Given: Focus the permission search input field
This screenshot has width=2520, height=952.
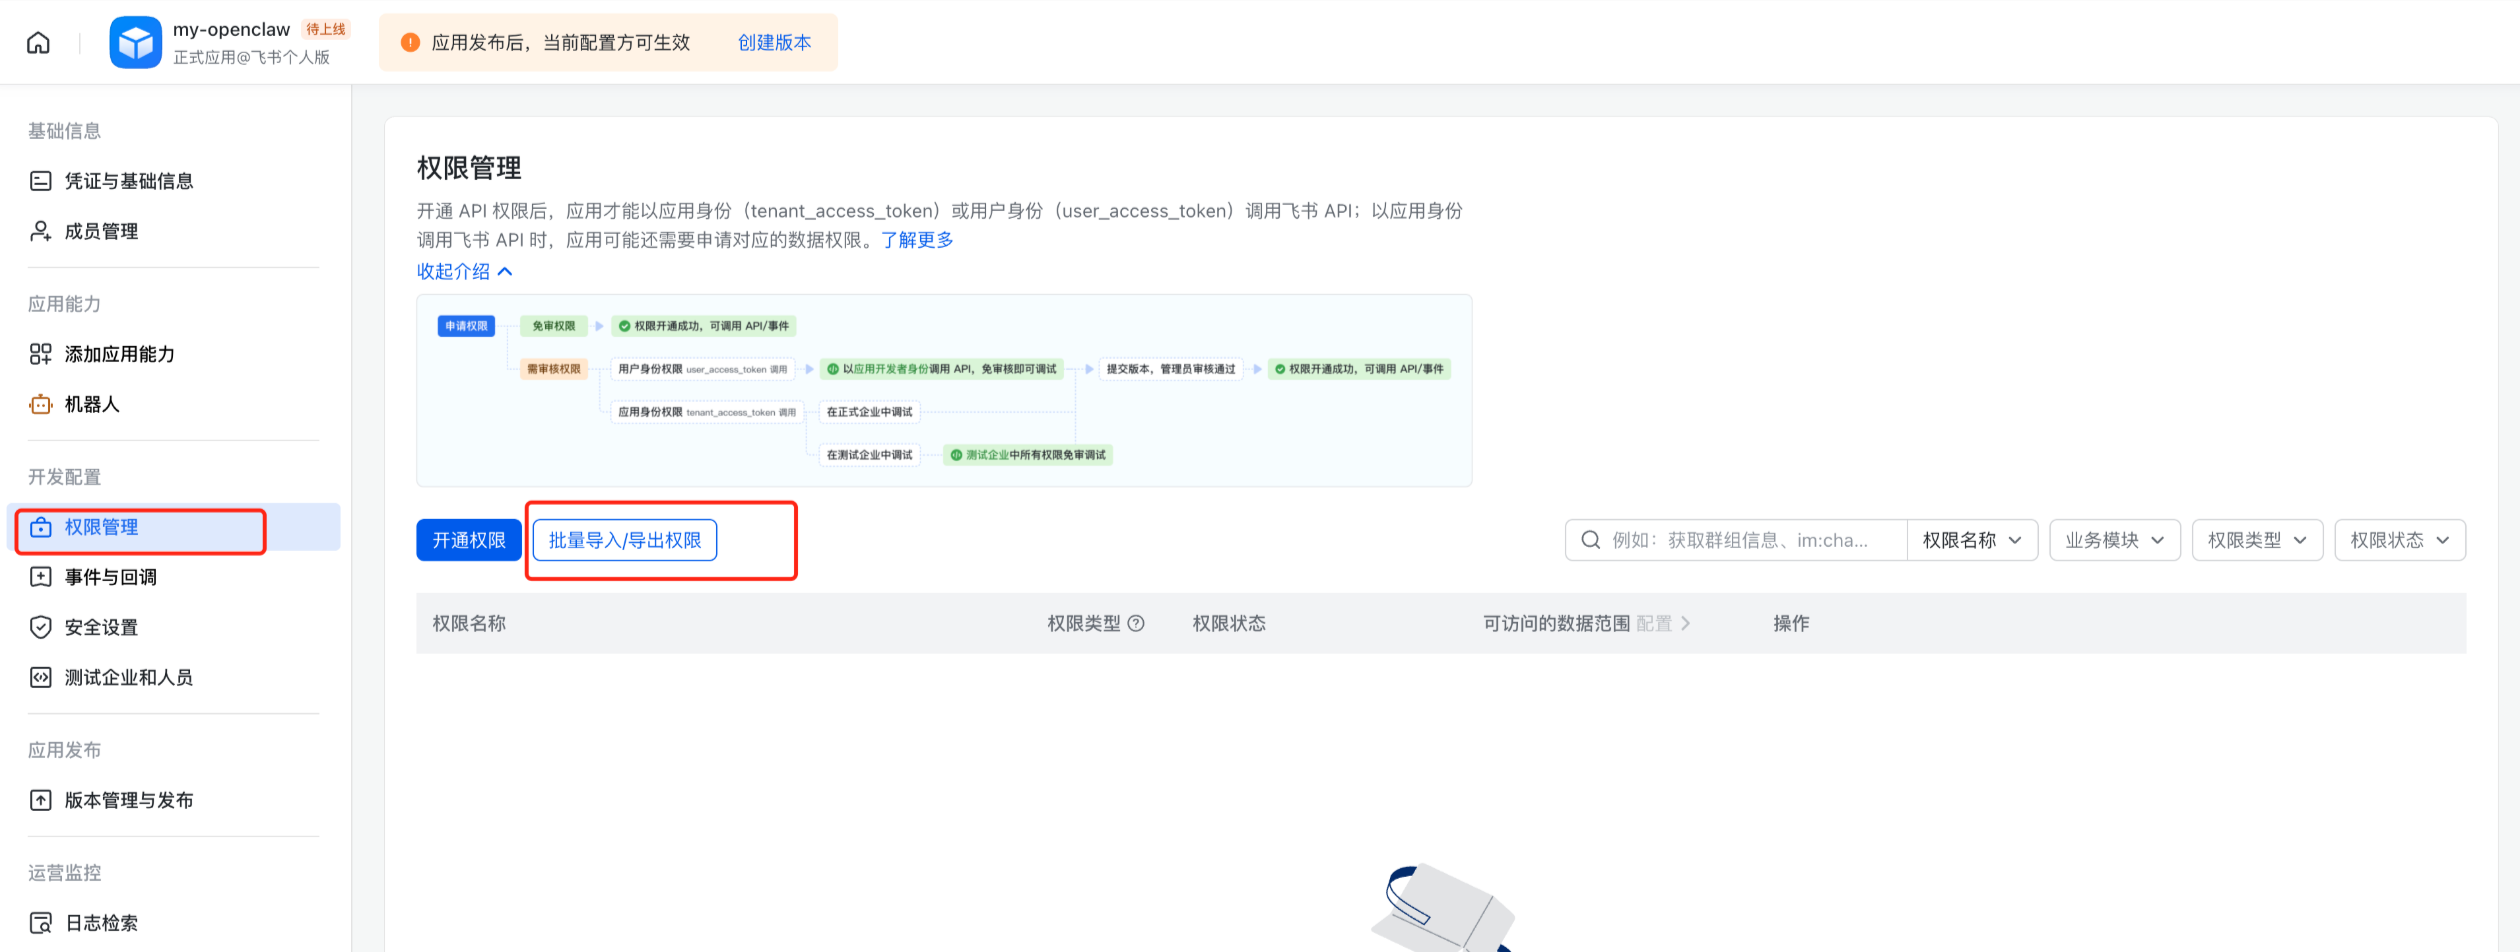Looking at the screenshot, I should click(x=1750, y=540).
